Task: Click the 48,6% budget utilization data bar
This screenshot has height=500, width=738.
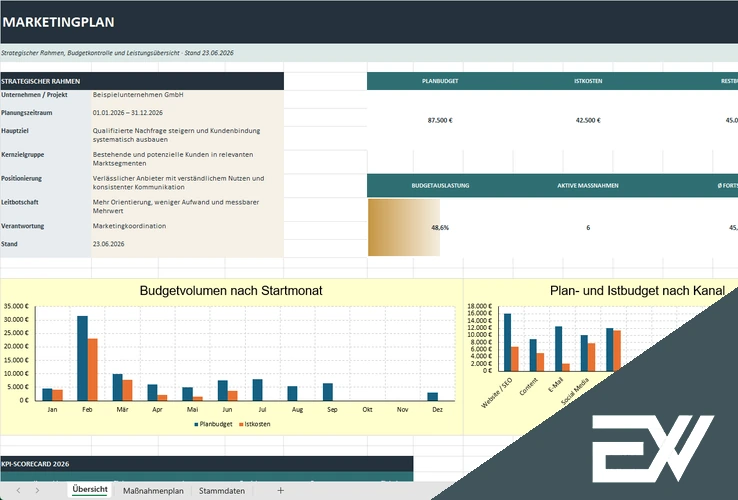Action: tap(404, 227)
